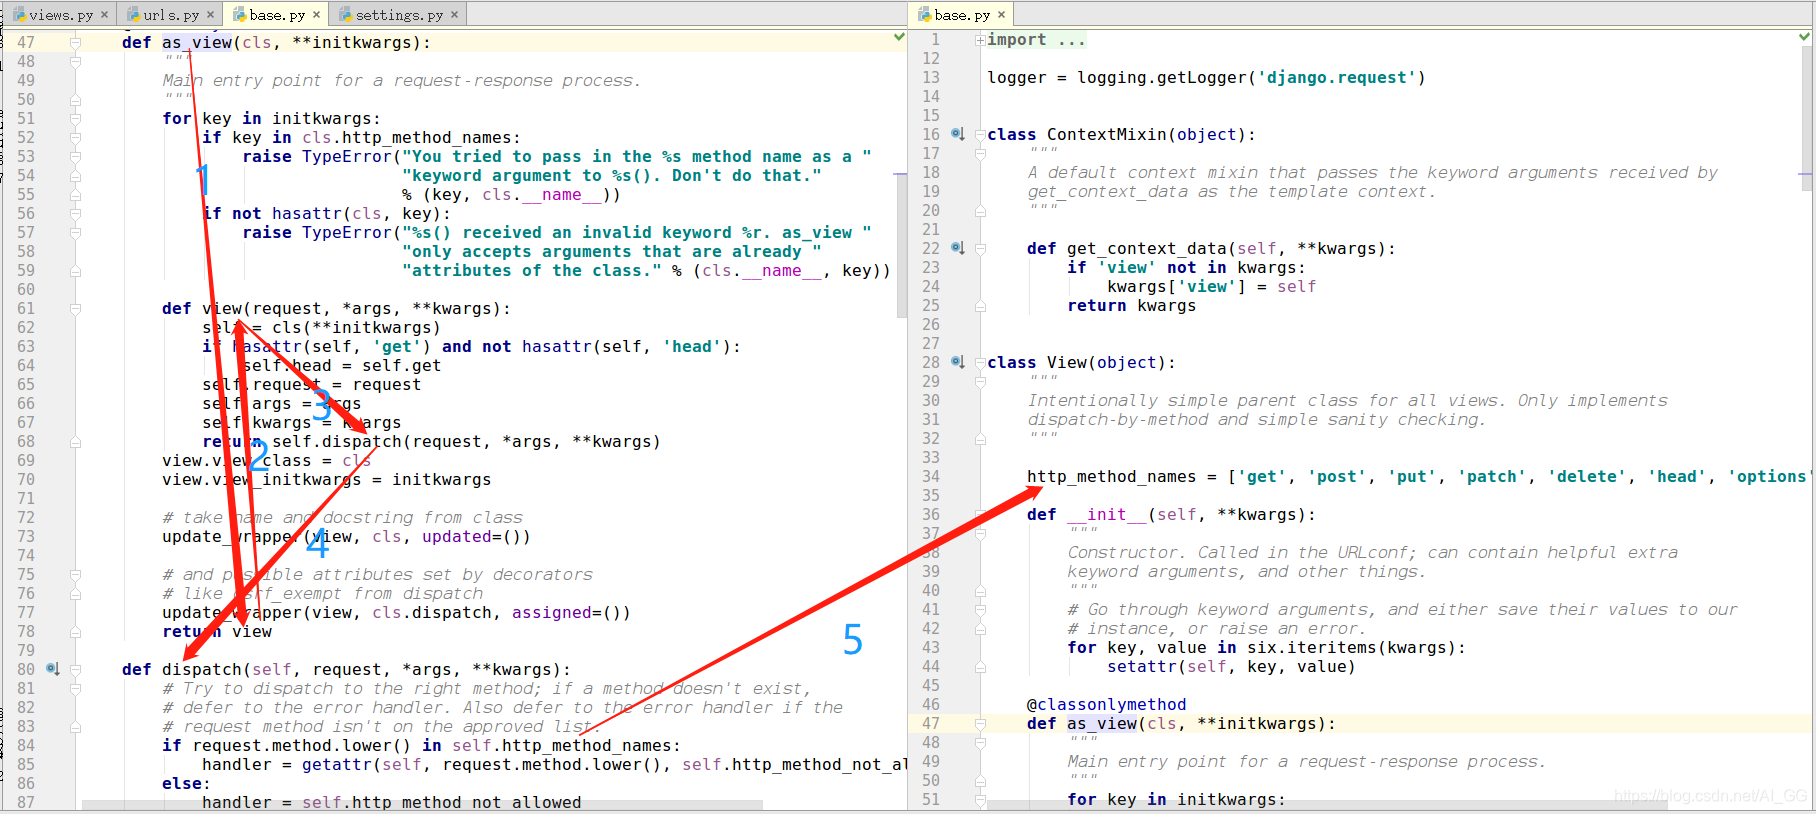Close the right split base.py tab

click(1001, 14)
